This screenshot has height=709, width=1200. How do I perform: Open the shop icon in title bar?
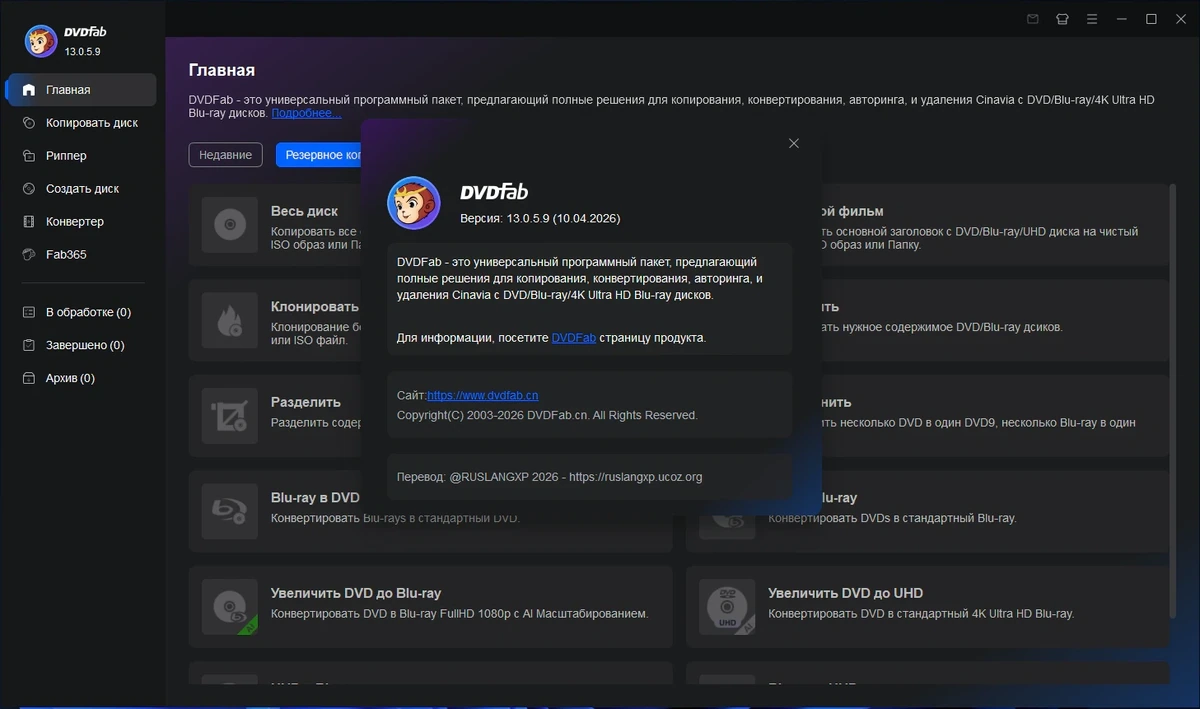click(x=1062, y=19)
